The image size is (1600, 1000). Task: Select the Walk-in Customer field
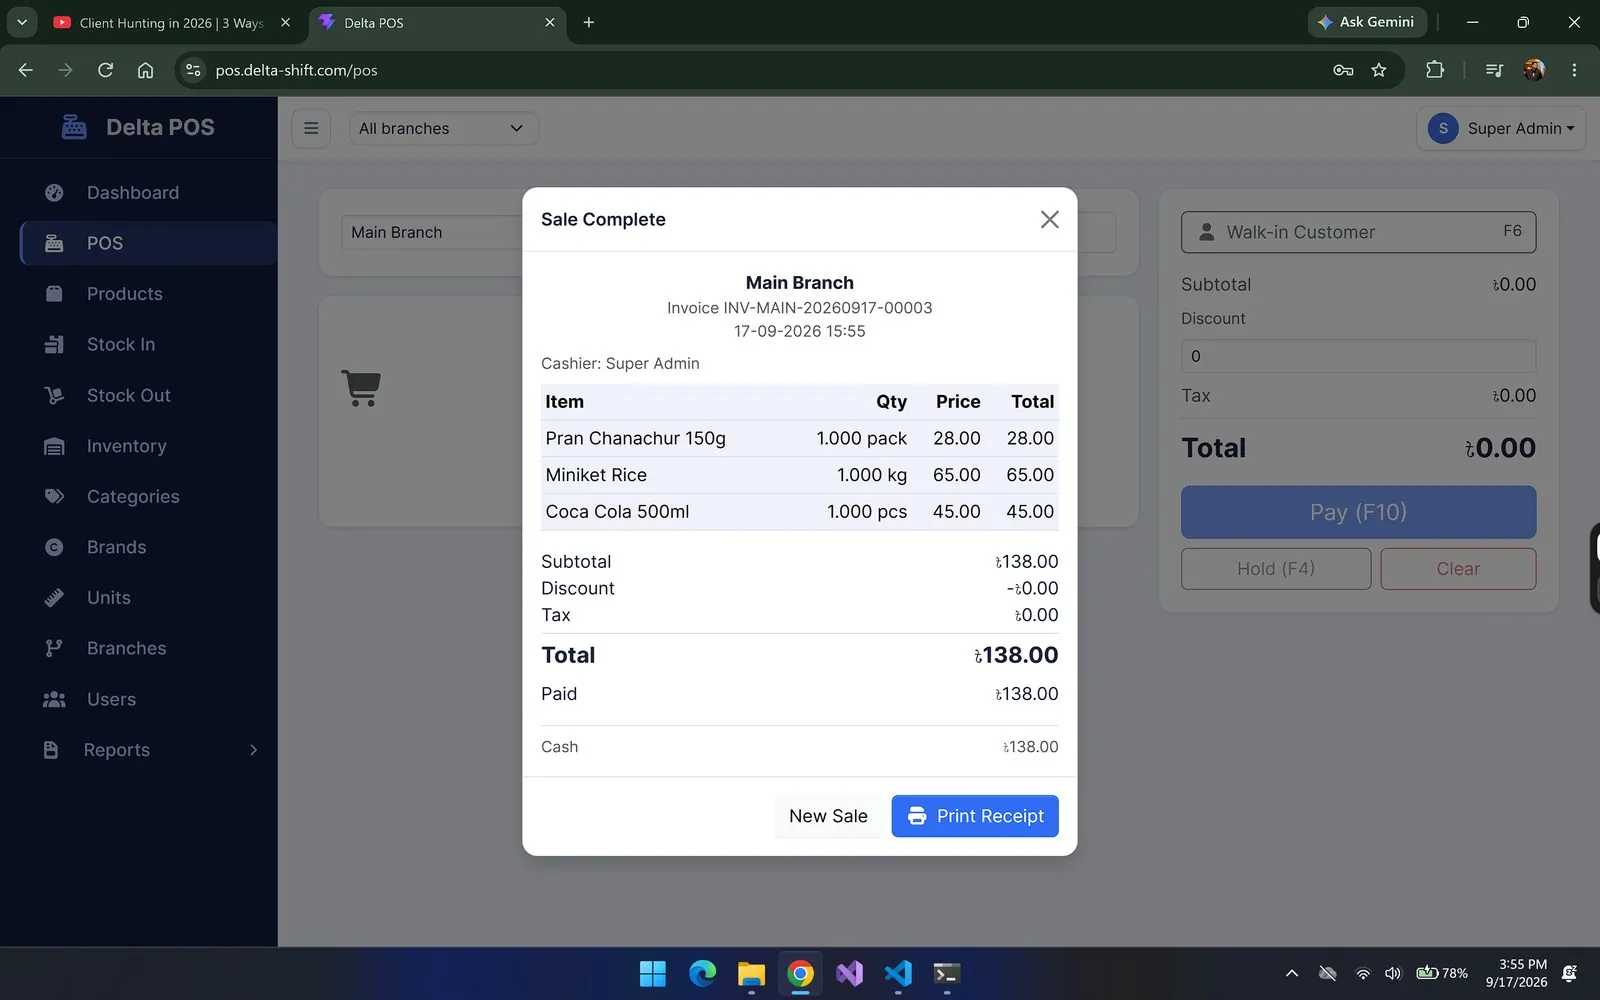(1358, 232)
